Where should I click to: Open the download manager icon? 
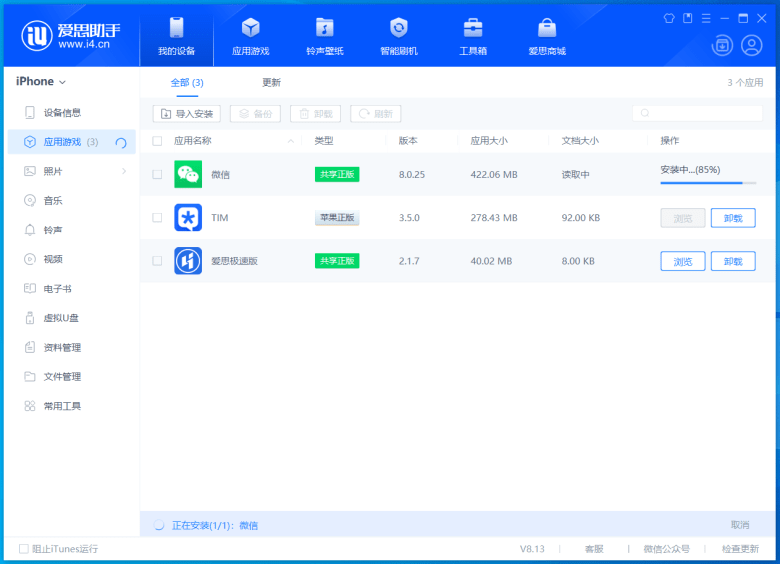(x=722, y=46)
